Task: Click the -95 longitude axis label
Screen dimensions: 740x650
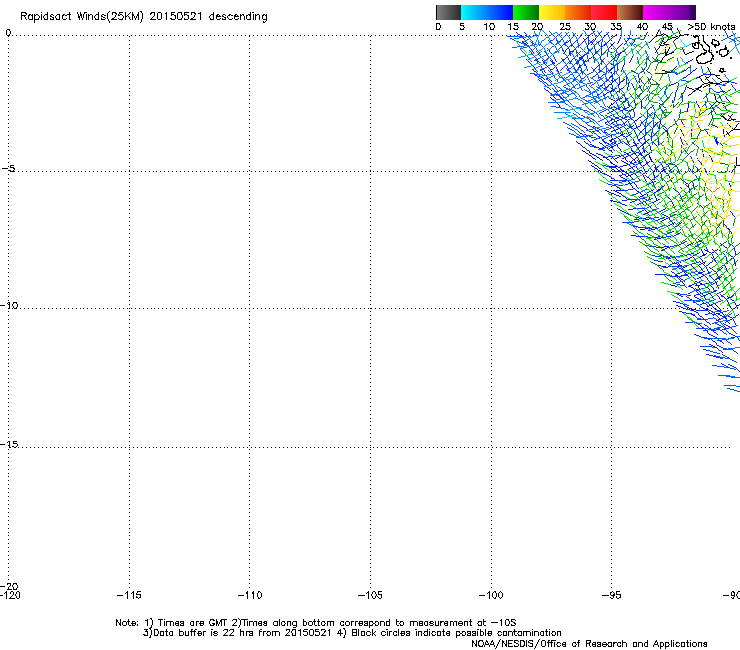Action: (612, 595)
